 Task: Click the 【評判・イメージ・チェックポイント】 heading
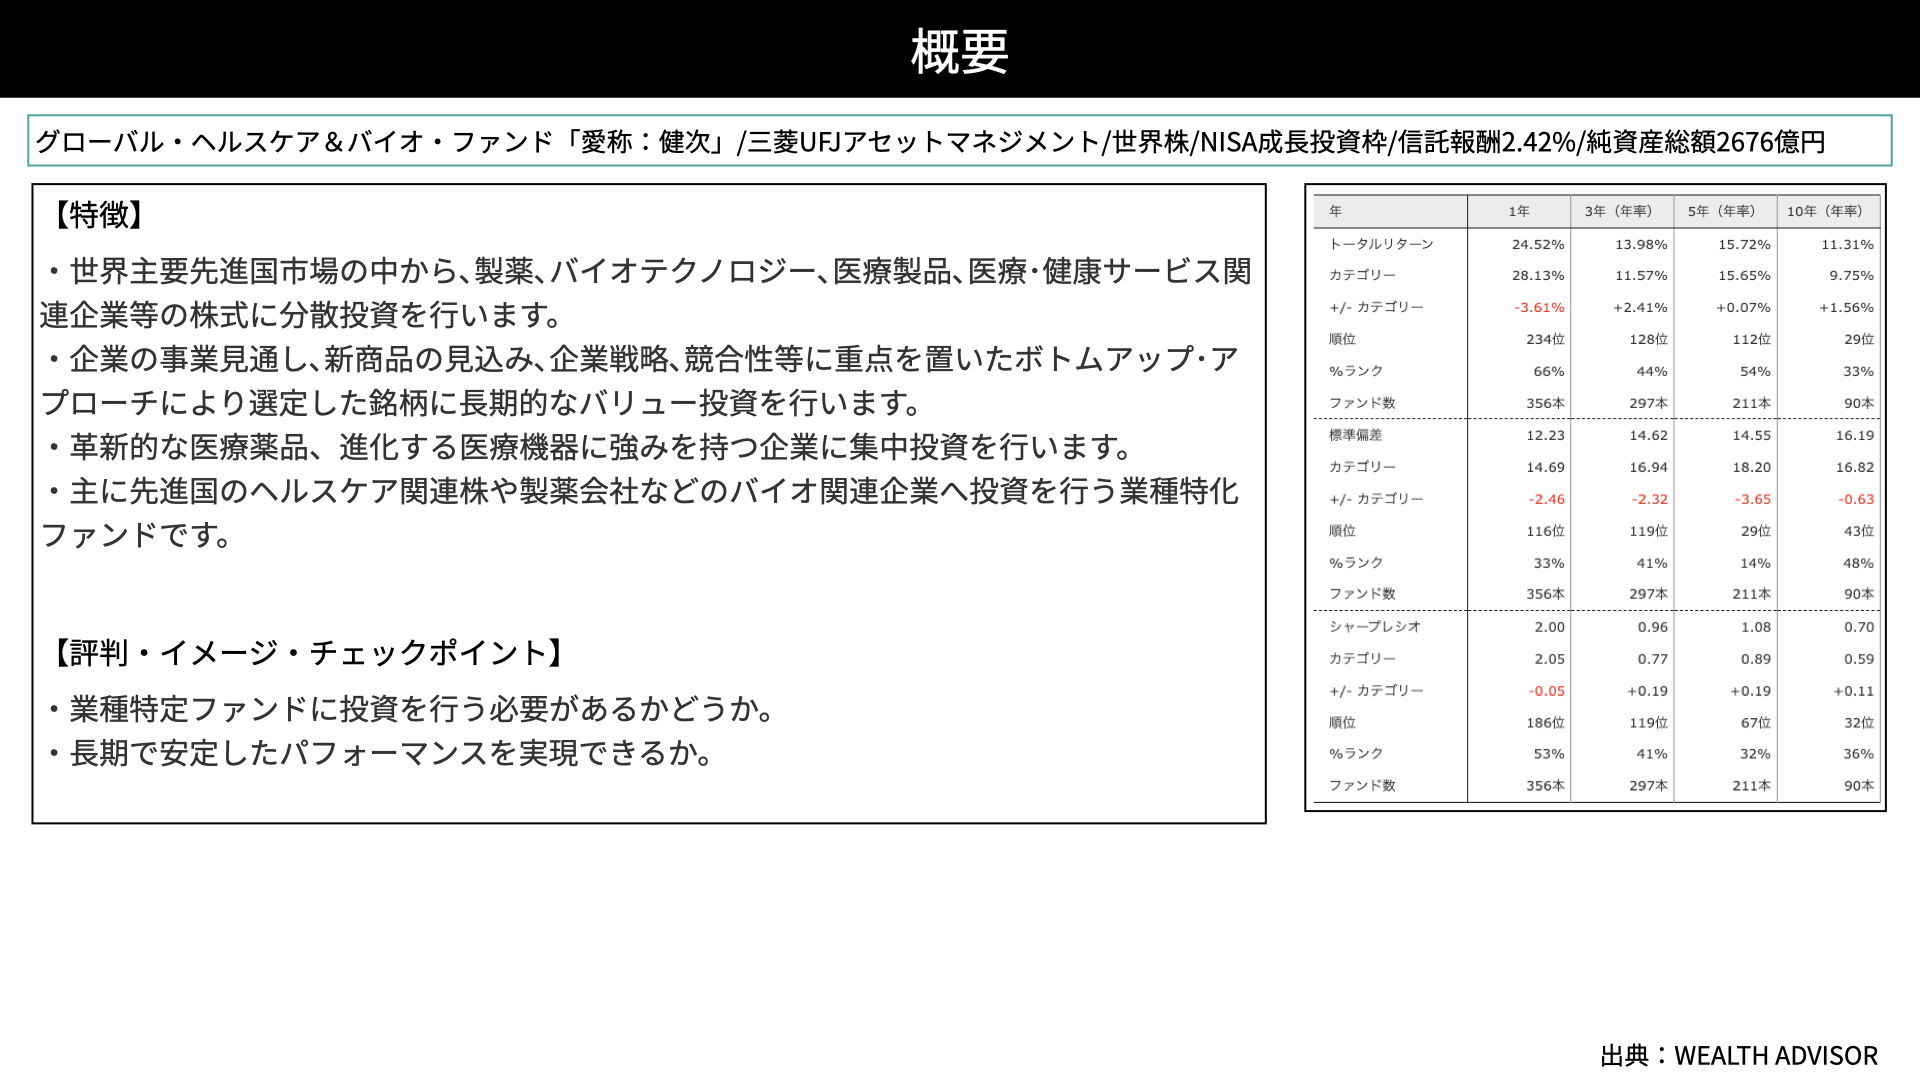(308, 653)
